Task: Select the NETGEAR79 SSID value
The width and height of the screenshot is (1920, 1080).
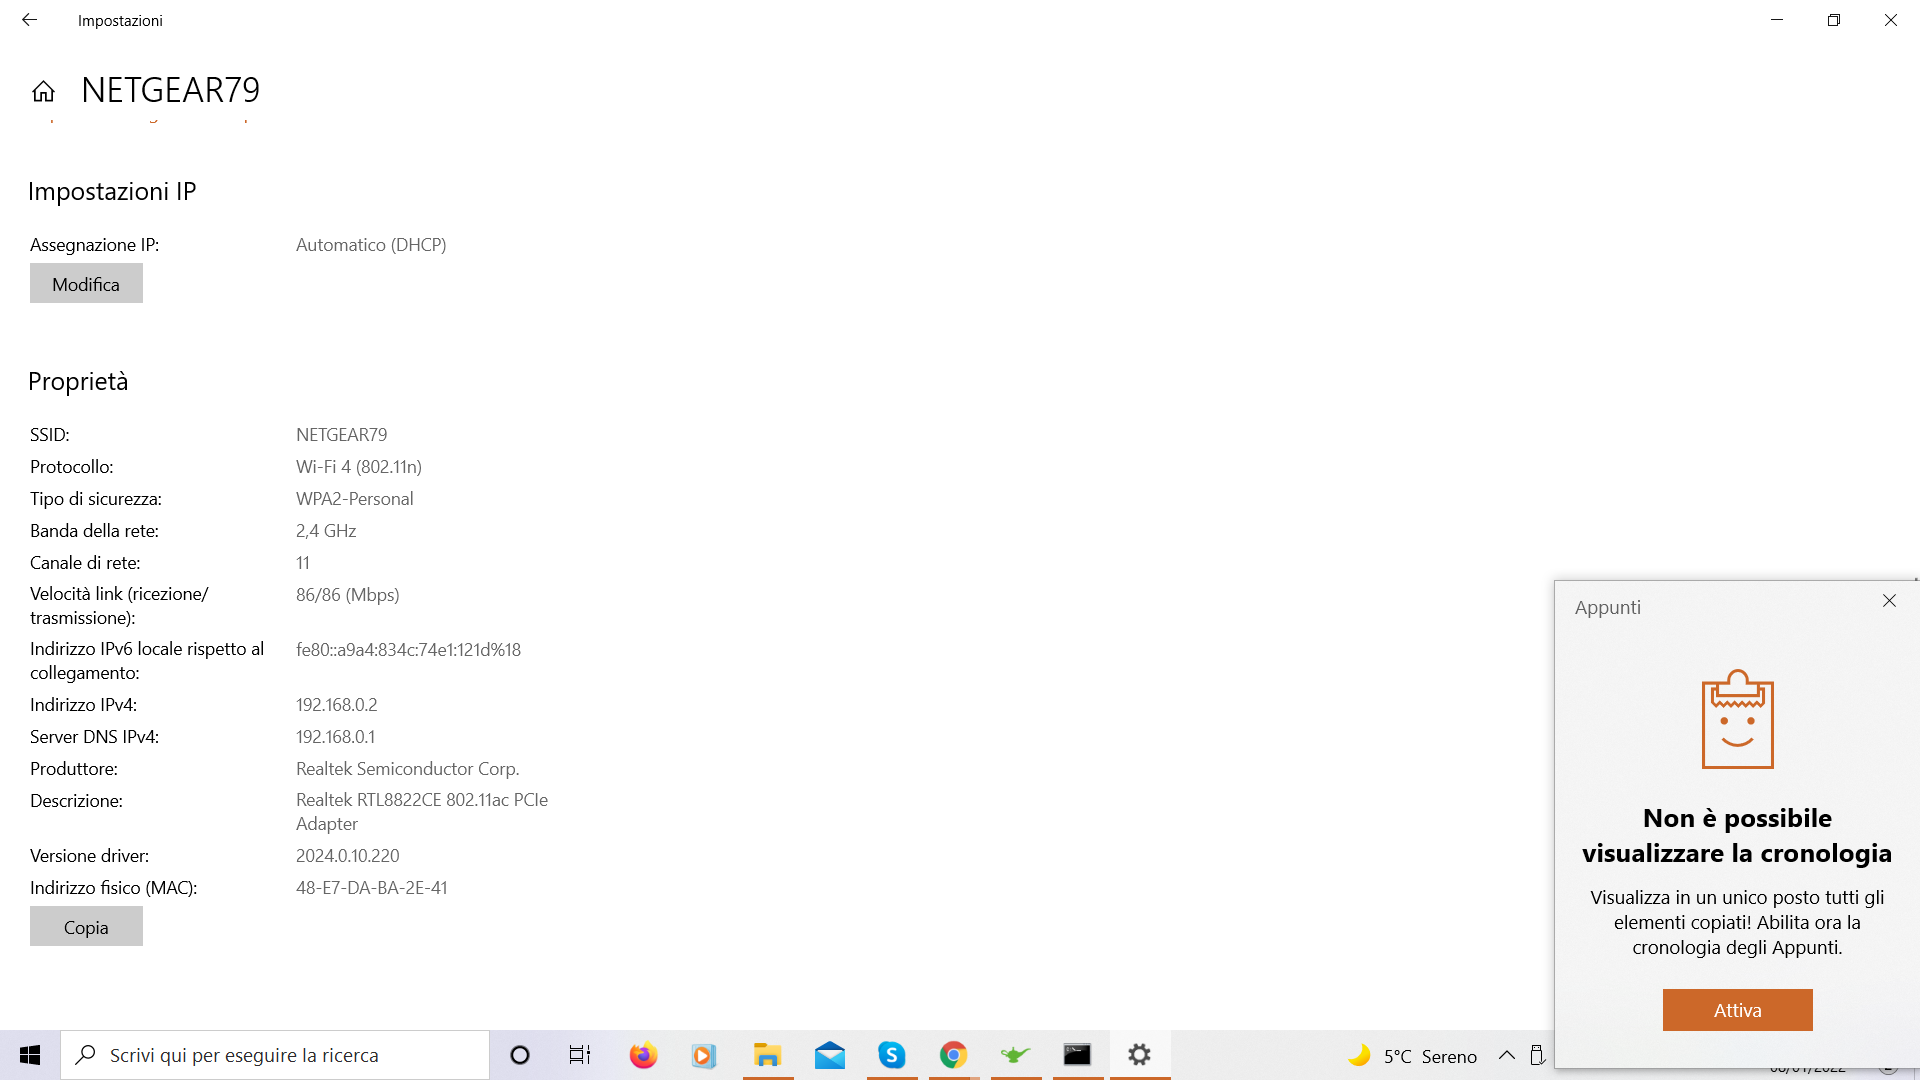Action: coord(342,435)
